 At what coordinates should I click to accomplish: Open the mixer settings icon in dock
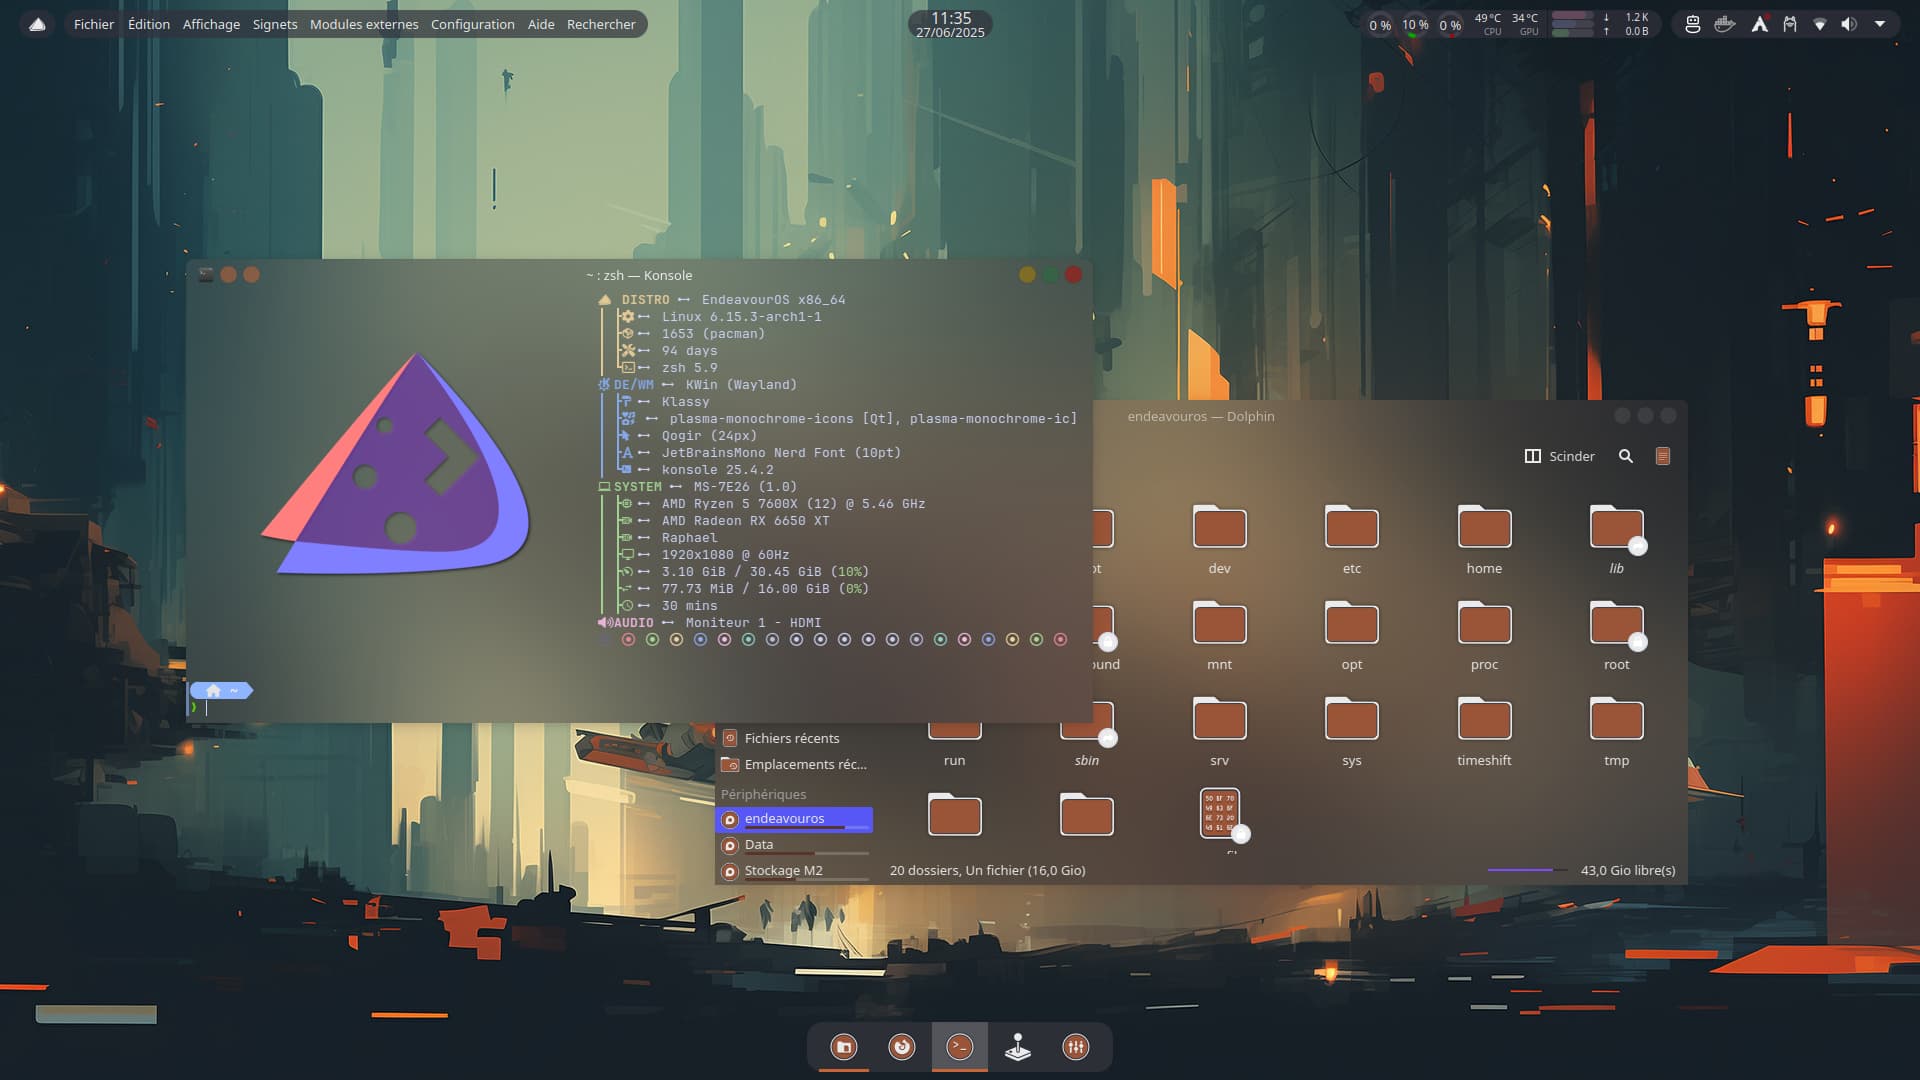pos(1076,1047)
